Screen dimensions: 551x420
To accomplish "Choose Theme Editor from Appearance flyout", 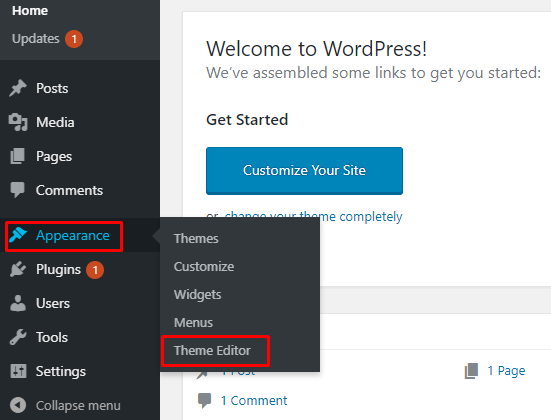I will (x=212, y=350).
